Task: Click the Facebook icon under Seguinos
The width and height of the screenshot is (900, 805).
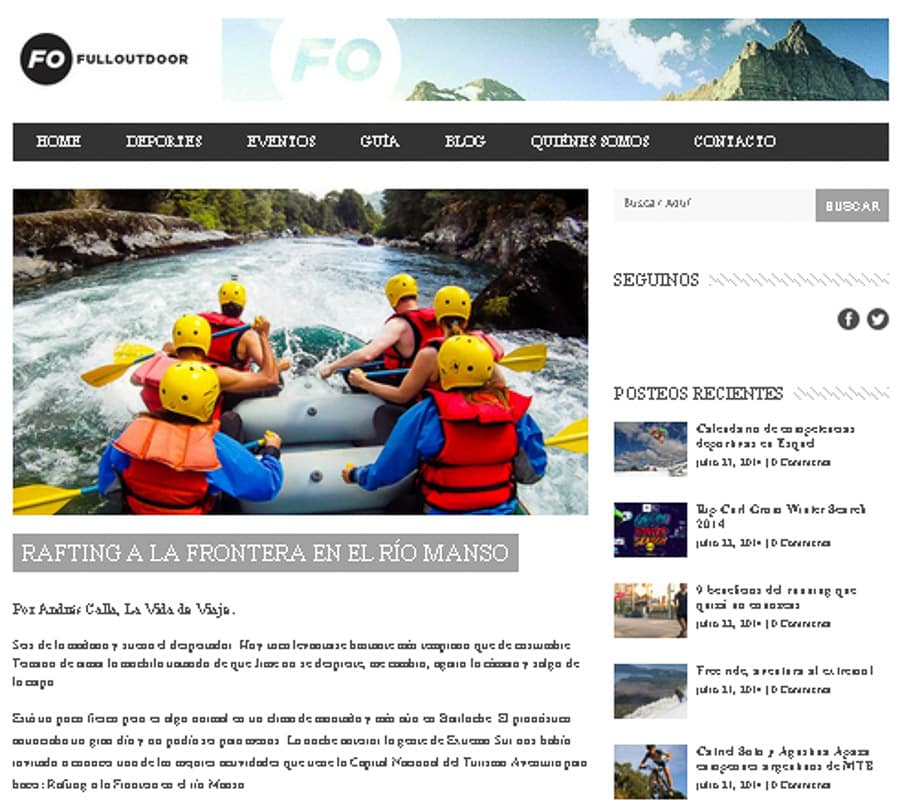Action: click(848, 319)
